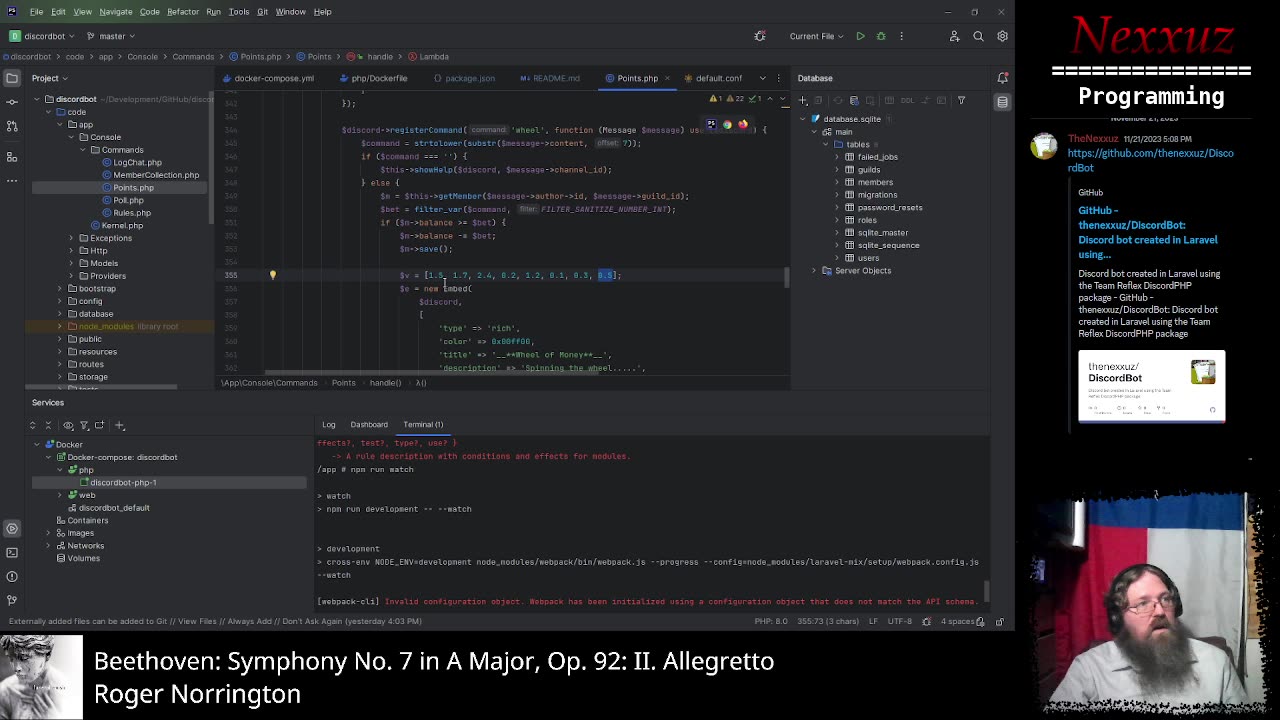Open Services view options eye icon
Viewport: 1280px width, 720px height.
click(x=68, y=425)
